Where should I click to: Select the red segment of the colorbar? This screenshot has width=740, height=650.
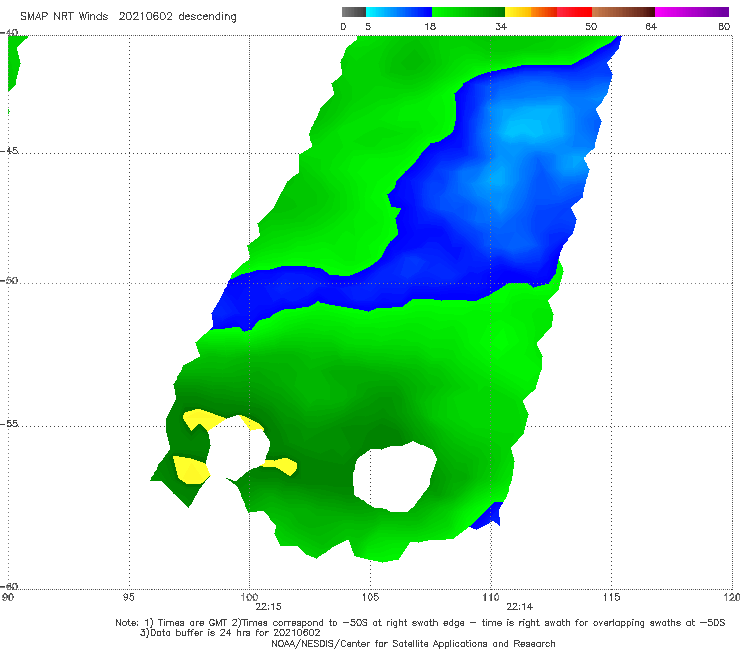(574, 12)
